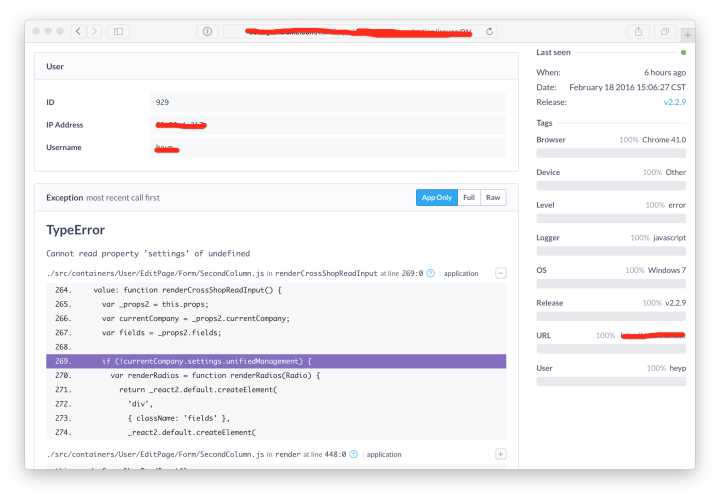Open the site info icon beside address bar
Image resolution: width=720 pixels, height=499 pixels.
(207, 31)
